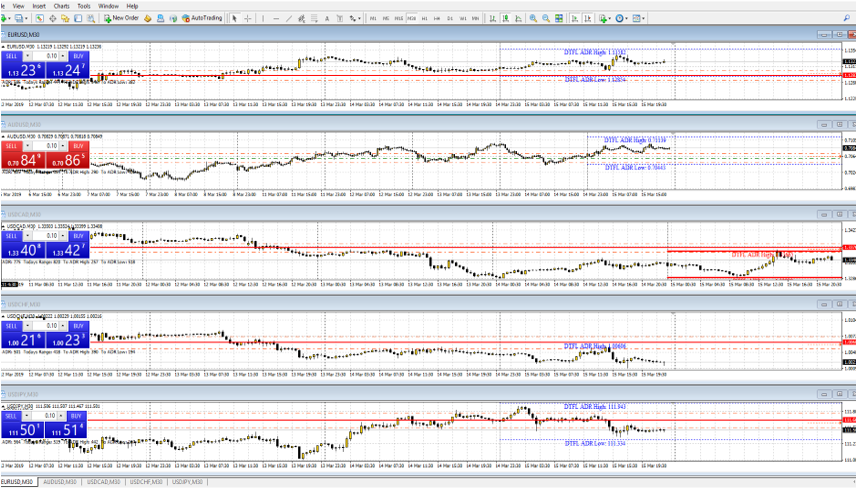
Task: Switch timeframe to M5
Action: point(386,18)
